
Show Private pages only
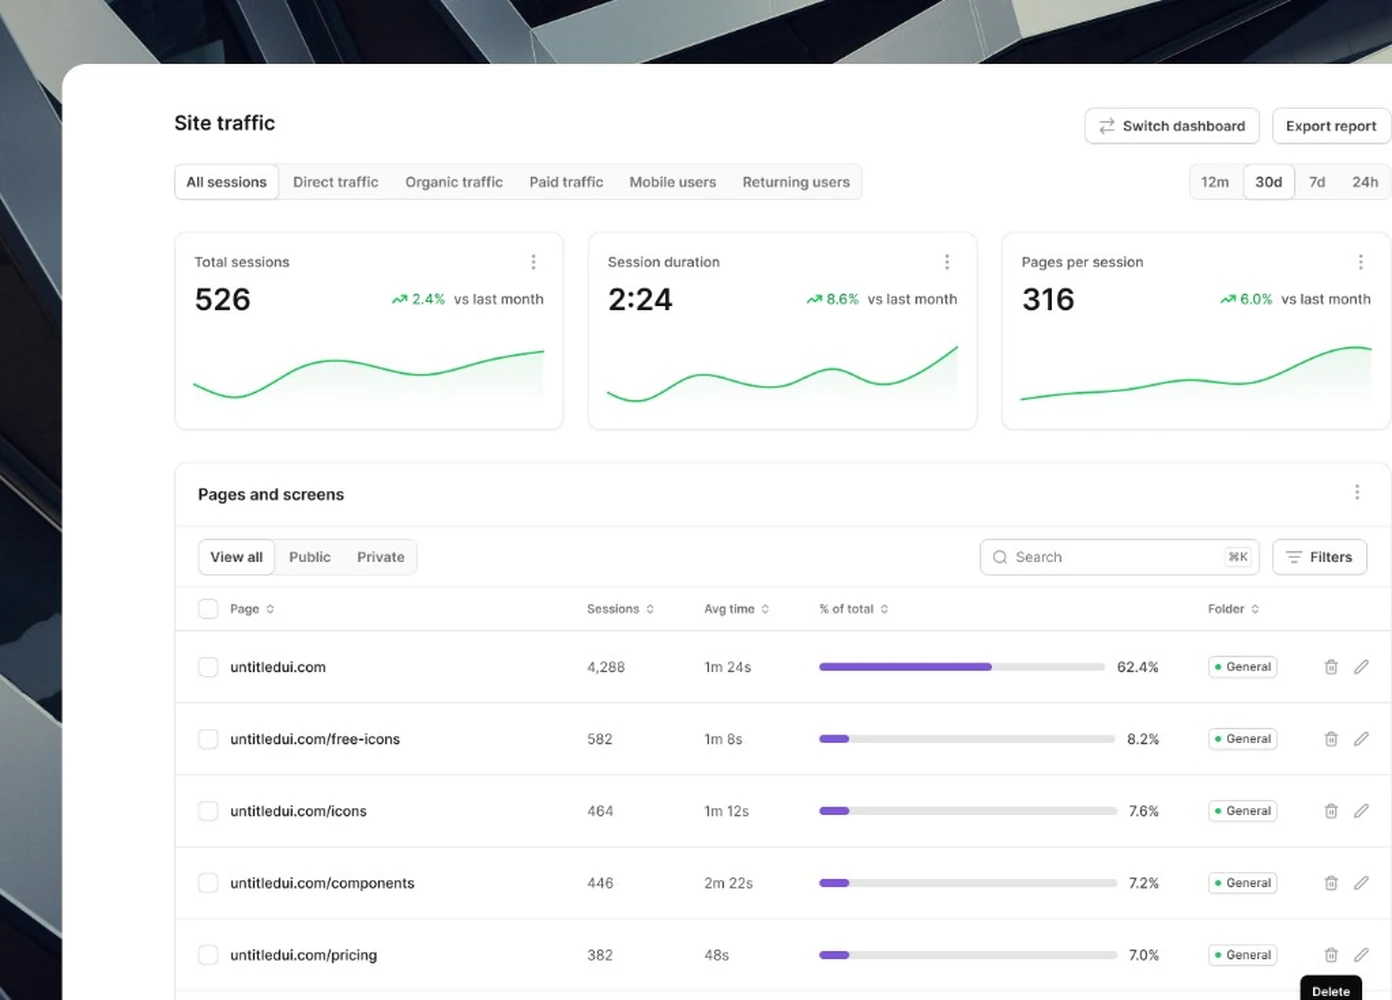click(381, 557)
